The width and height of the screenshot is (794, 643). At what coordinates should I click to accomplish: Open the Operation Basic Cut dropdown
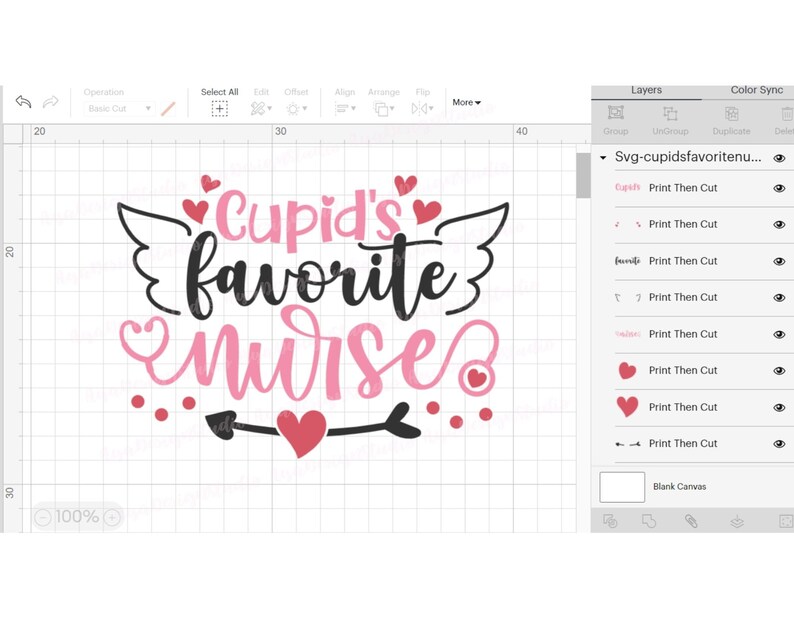[119, 108]
